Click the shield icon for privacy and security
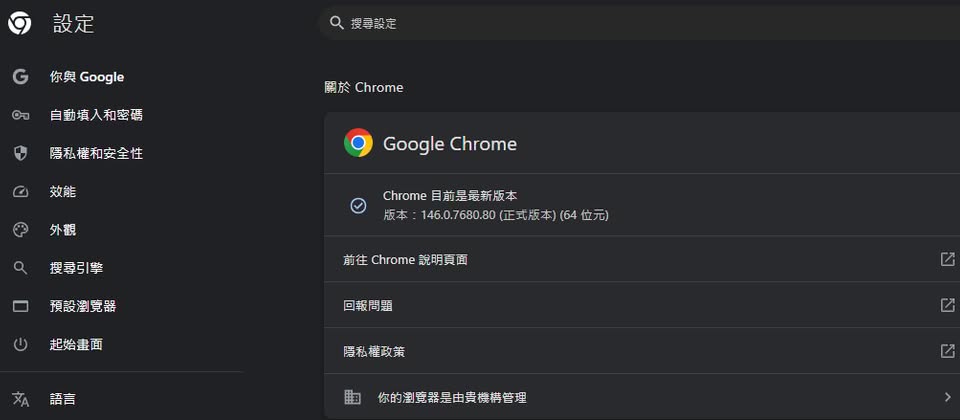 20,153
